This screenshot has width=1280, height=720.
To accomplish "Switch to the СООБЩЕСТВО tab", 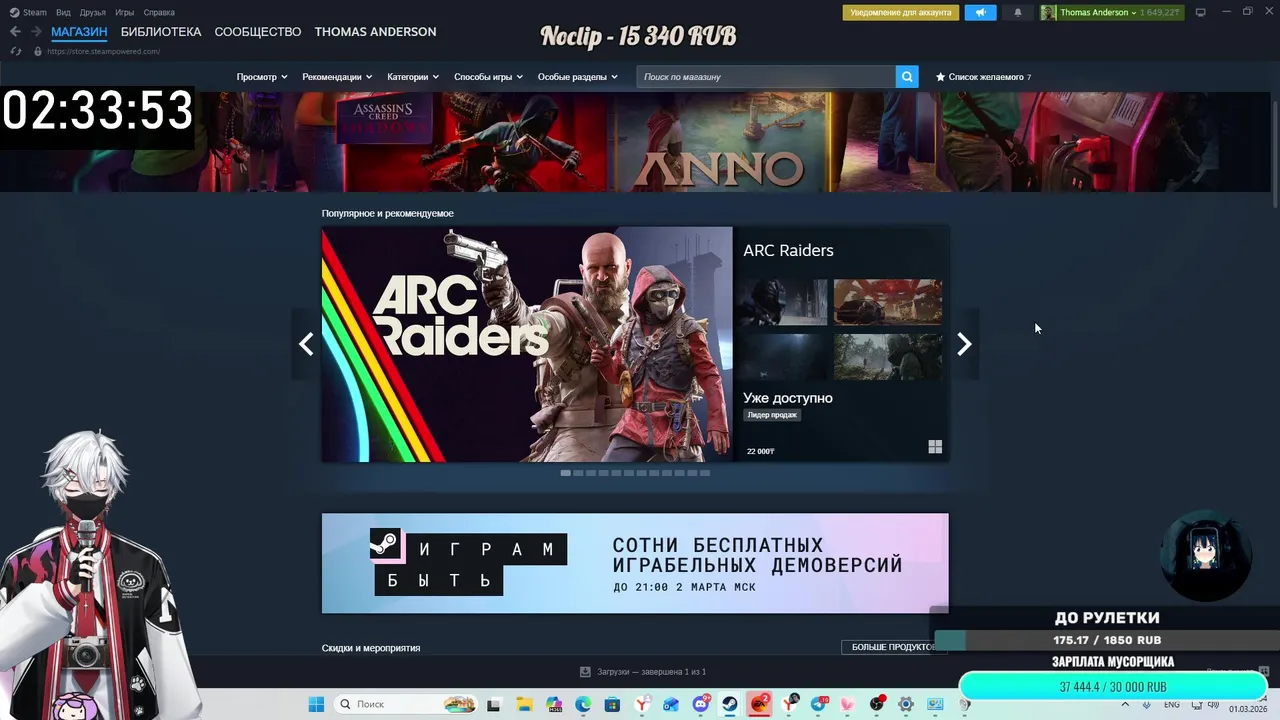I will point(258,32).
